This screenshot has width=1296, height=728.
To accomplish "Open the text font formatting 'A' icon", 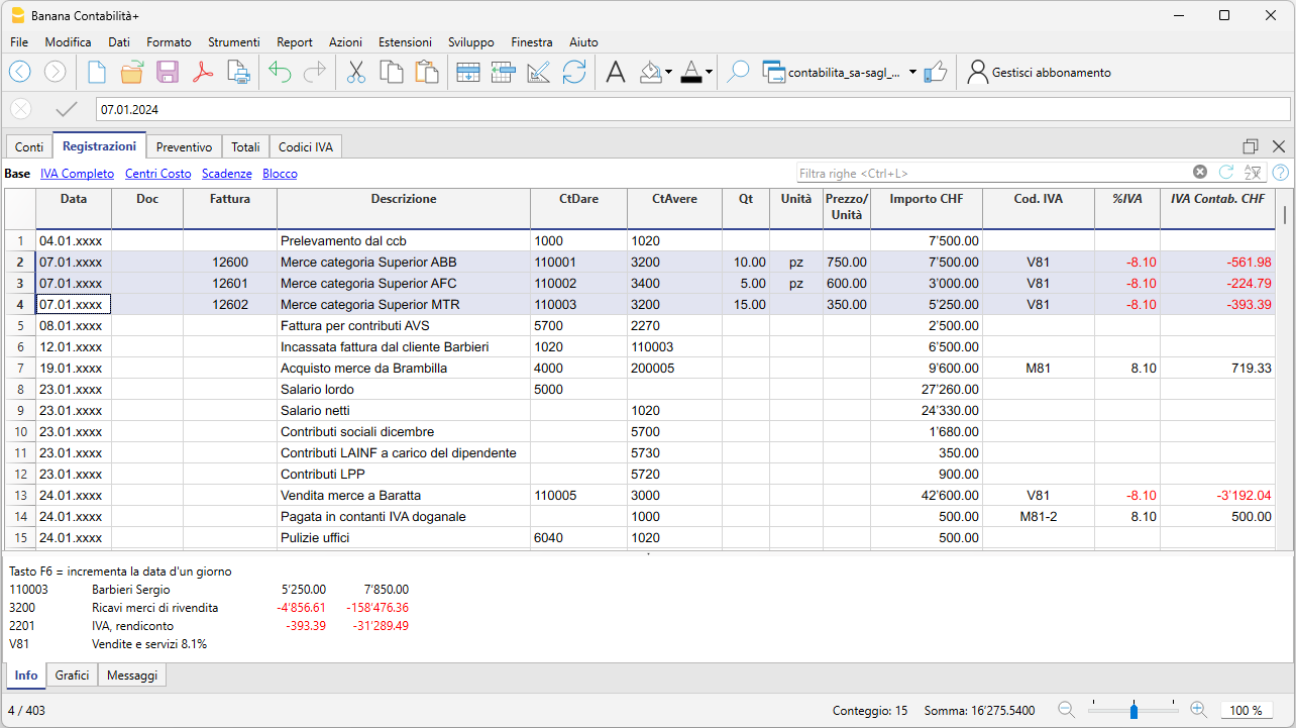I will [x=616, y=72].
